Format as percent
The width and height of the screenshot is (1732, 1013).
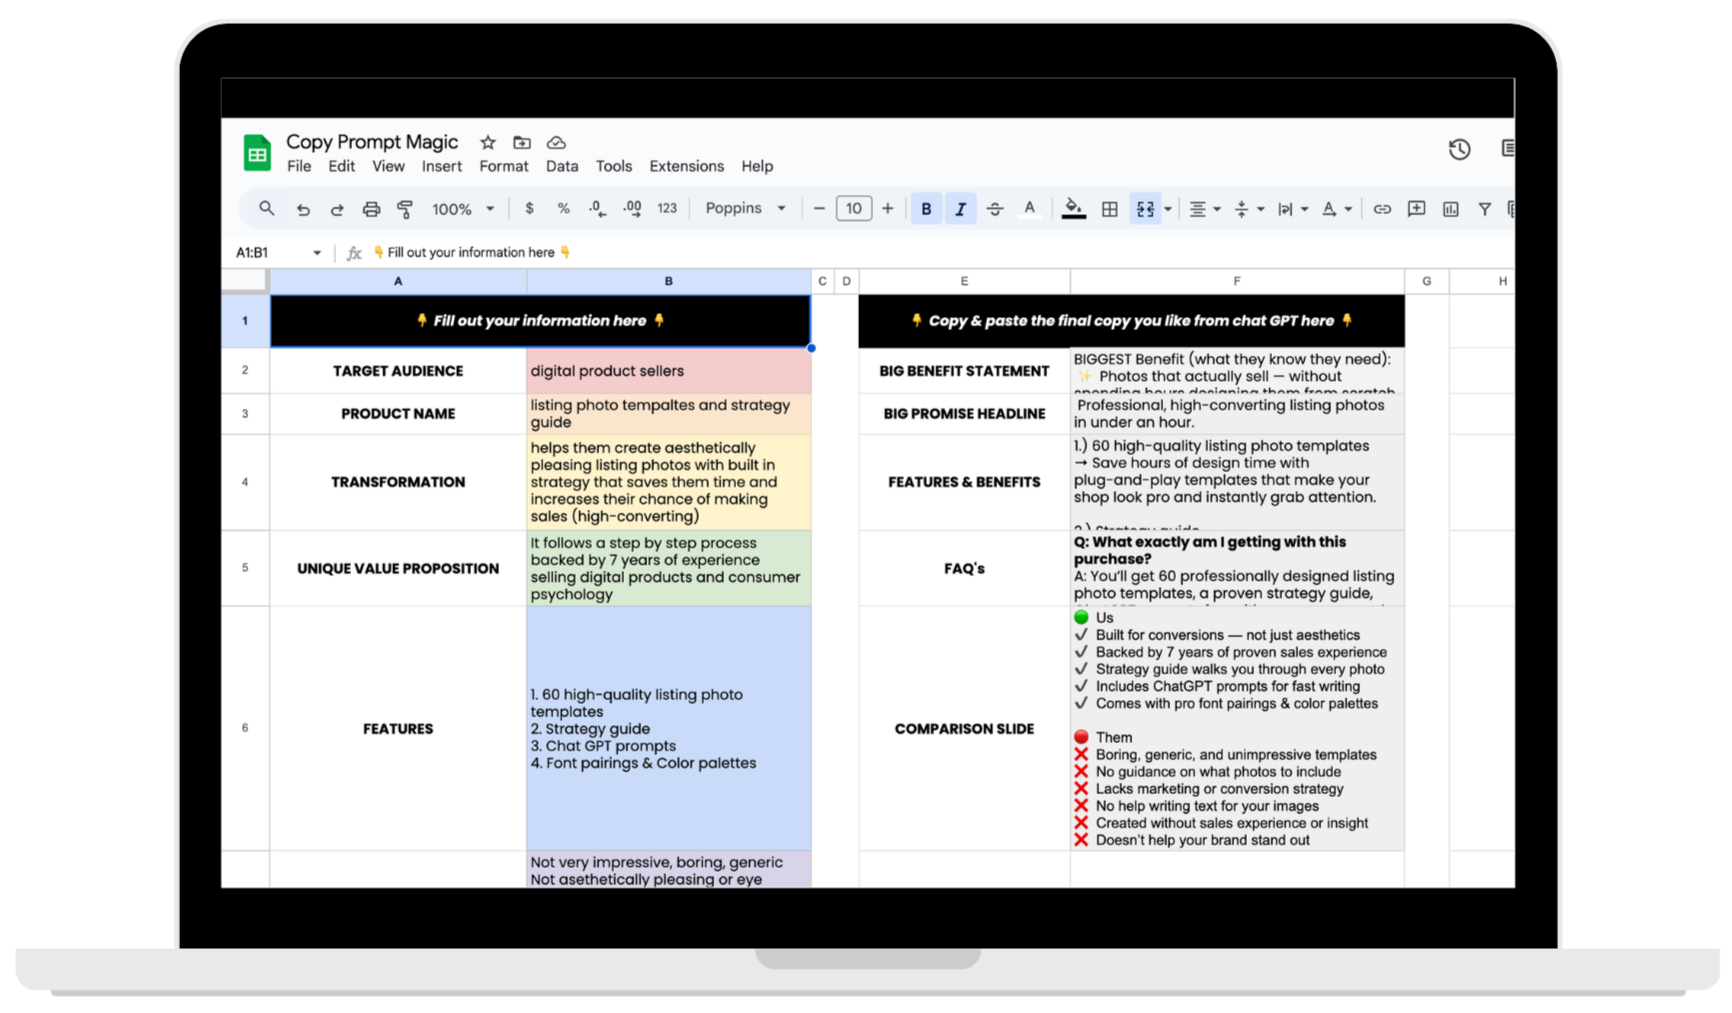pyautogui.click(x=563, y=208)
